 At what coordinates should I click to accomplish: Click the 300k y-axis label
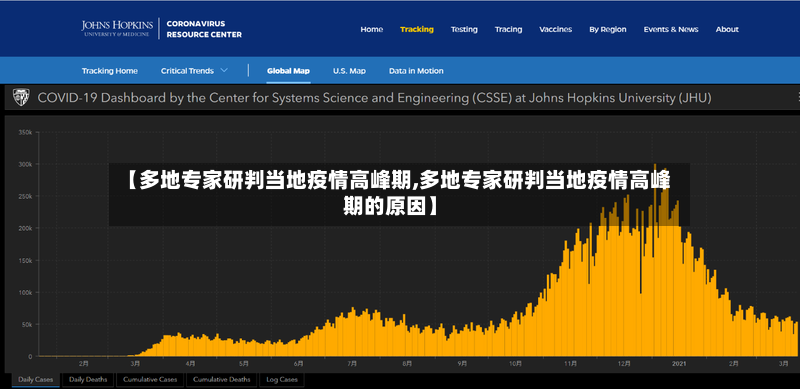pos(26,164)
